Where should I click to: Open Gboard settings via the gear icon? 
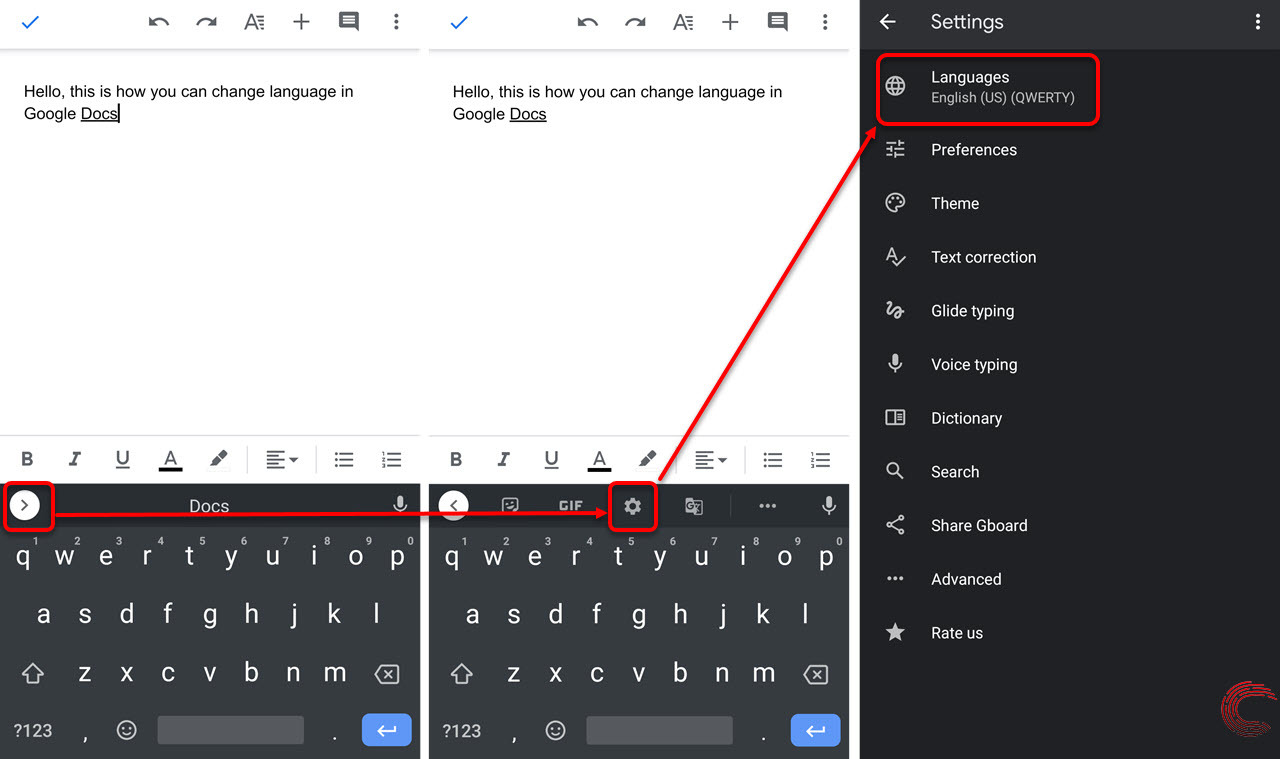click(x=633, y=505)
